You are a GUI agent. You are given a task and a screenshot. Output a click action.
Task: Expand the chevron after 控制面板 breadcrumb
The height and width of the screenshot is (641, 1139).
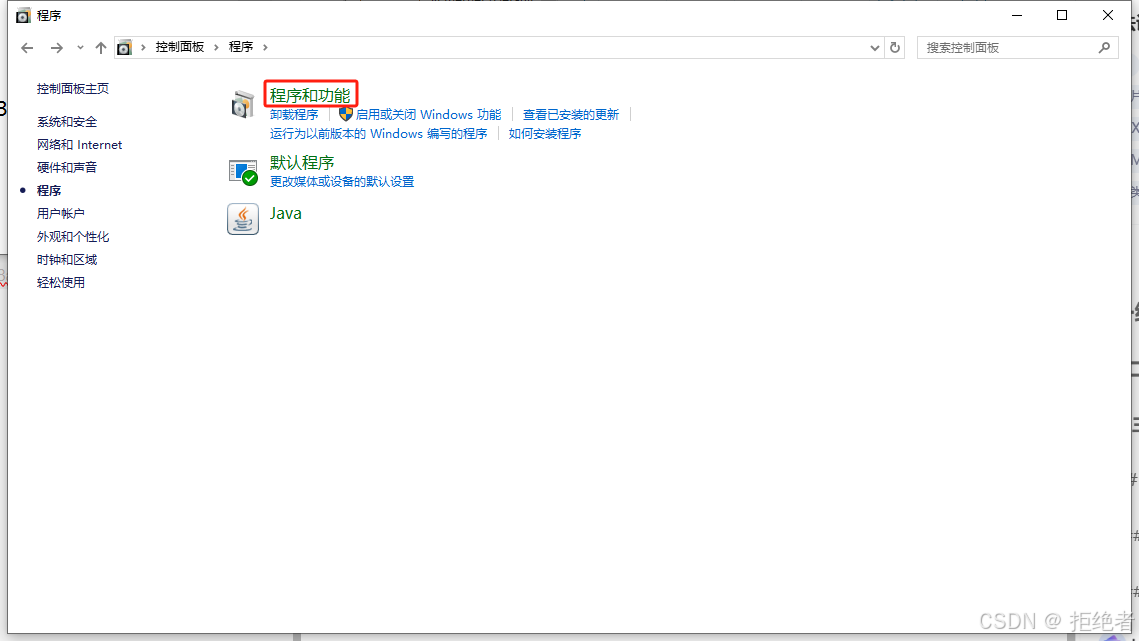[217, 47]
